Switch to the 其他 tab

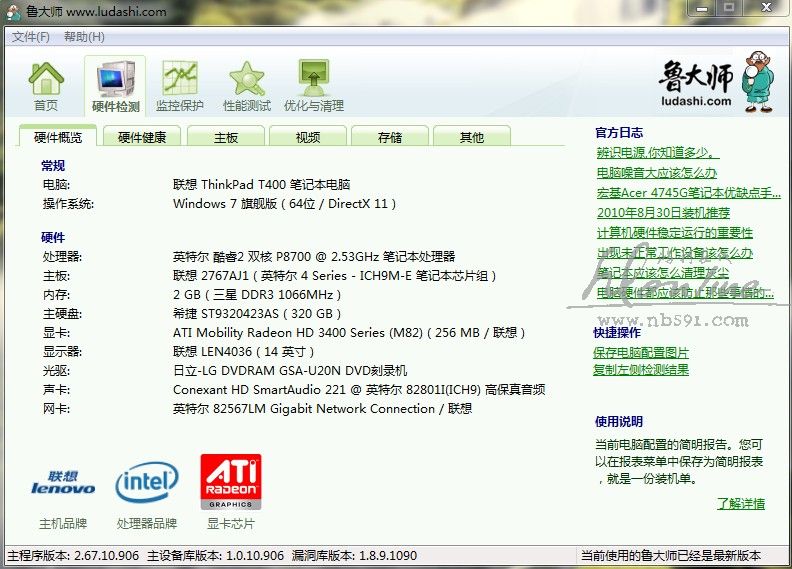point(472,137)
